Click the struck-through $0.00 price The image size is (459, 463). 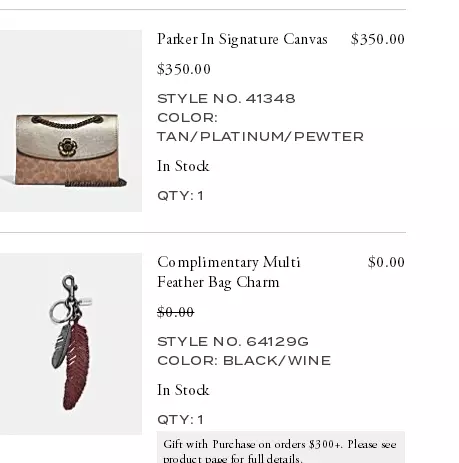[x=176, y=312]
